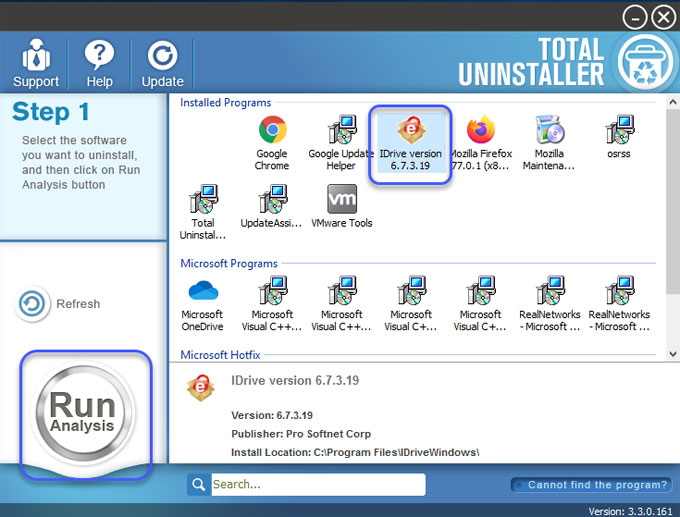Select the first RealNetworks - Microsoft icon
The height and width of the screenshot is (517, 680).
[x=549, y=304]
